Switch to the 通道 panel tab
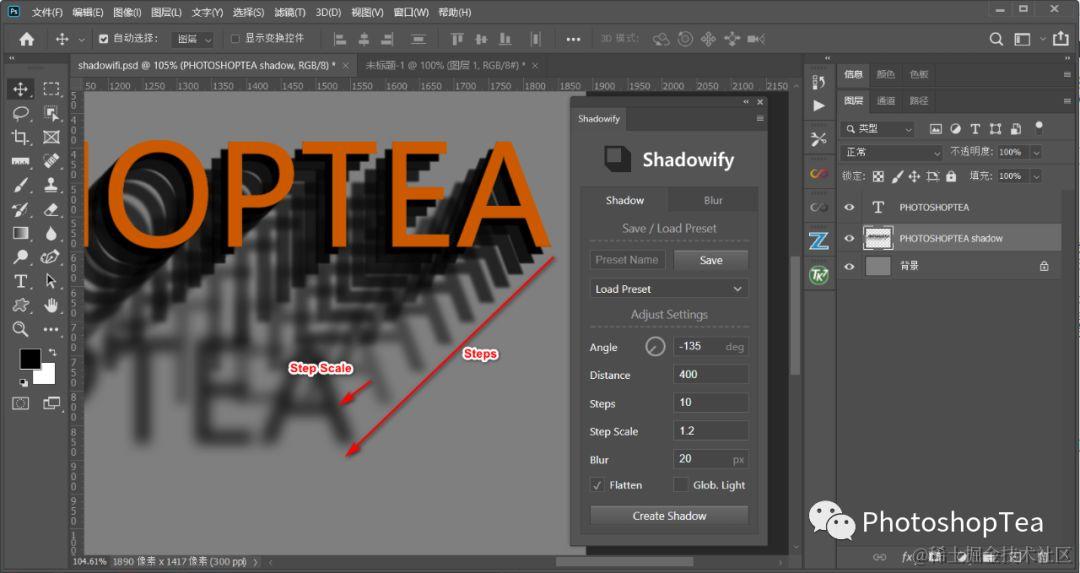The image size is (1080, 573). tap(886, 101)
